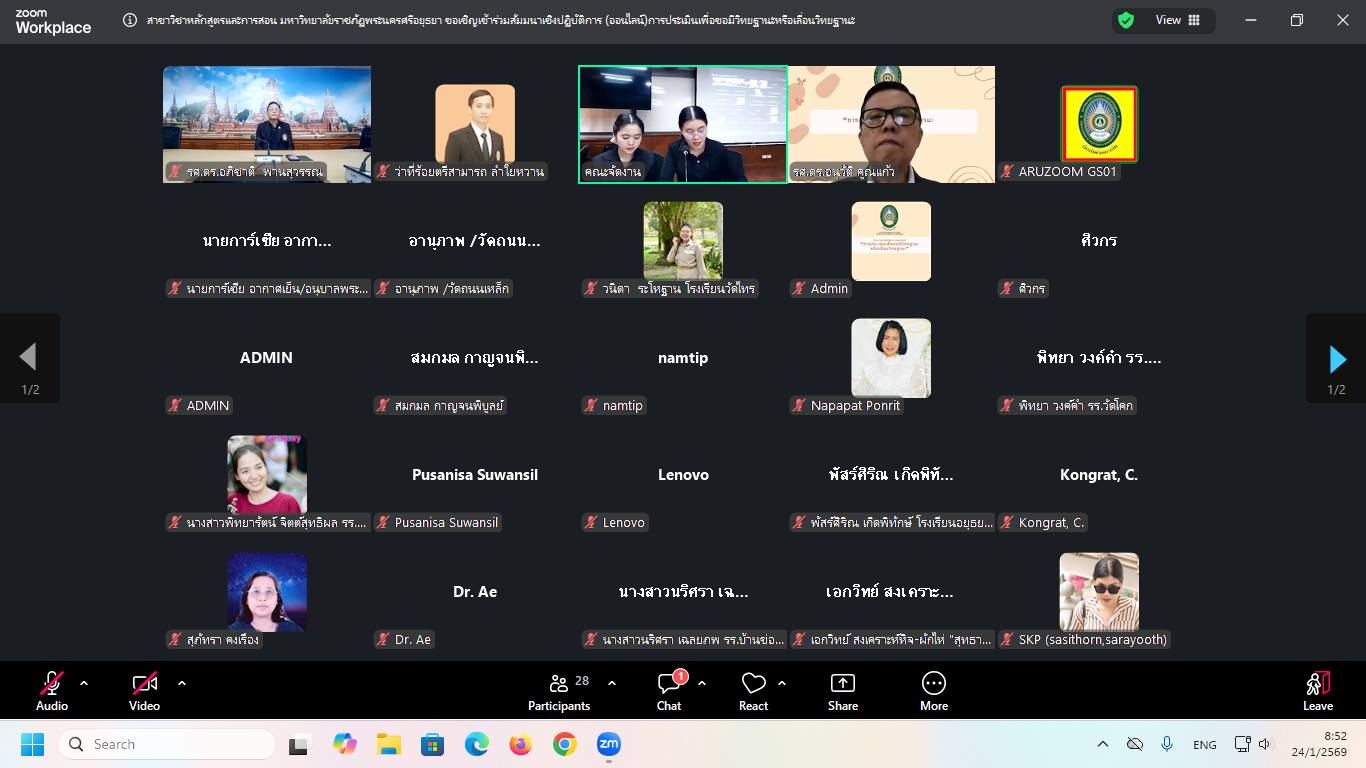Click the Share screen icon
Viewport: 1366px width, 768px height.
843,684
